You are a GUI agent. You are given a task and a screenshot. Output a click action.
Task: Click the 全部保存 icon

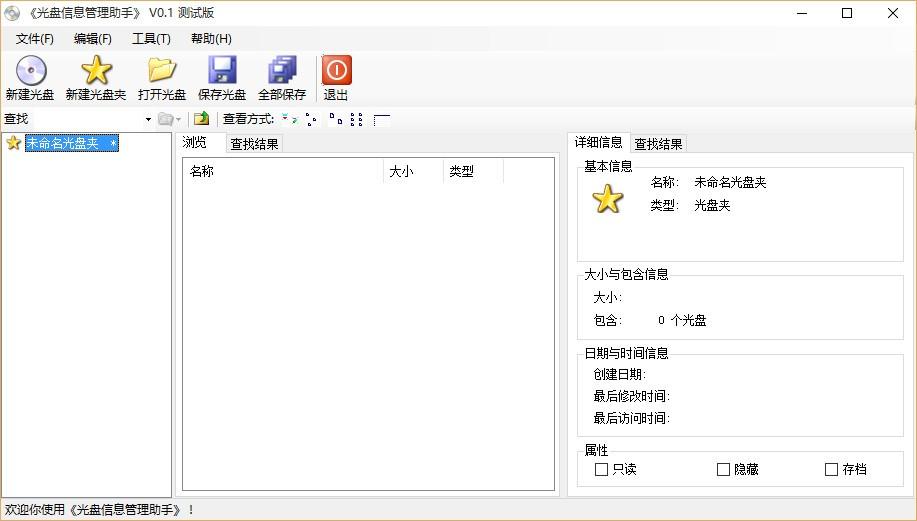click(x=282, y=70)
